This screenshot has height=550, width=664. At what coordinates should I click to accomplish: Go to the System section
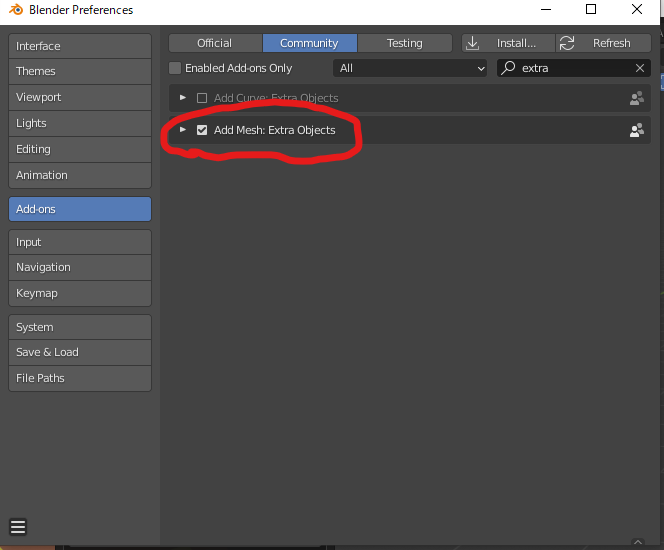80,327
